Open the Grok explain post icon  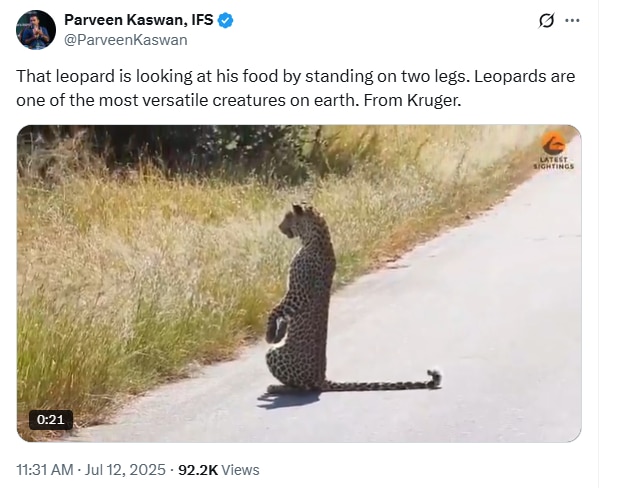click(546, 20)
